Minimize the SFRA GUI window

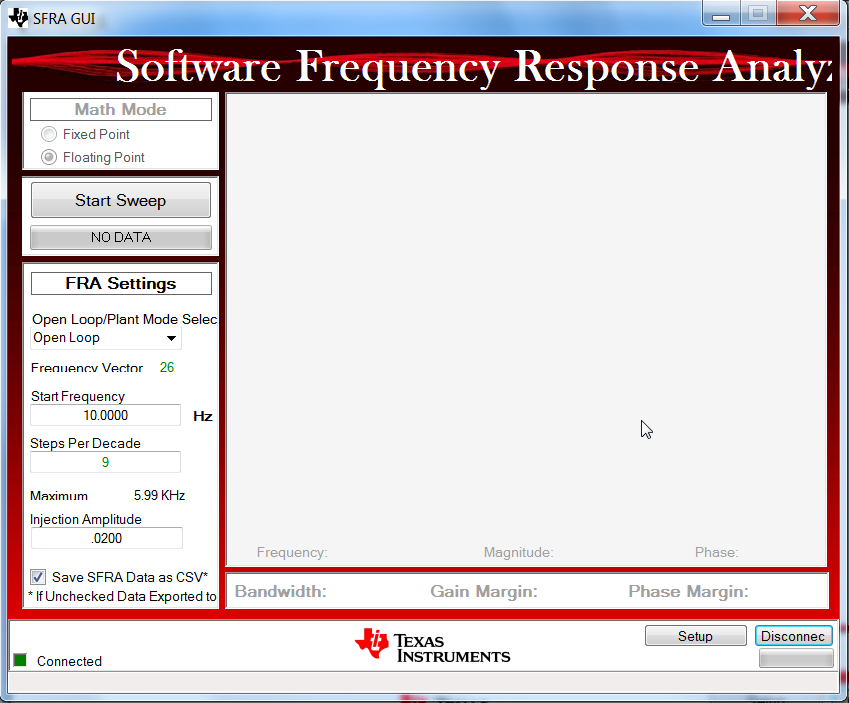[720, 14]
